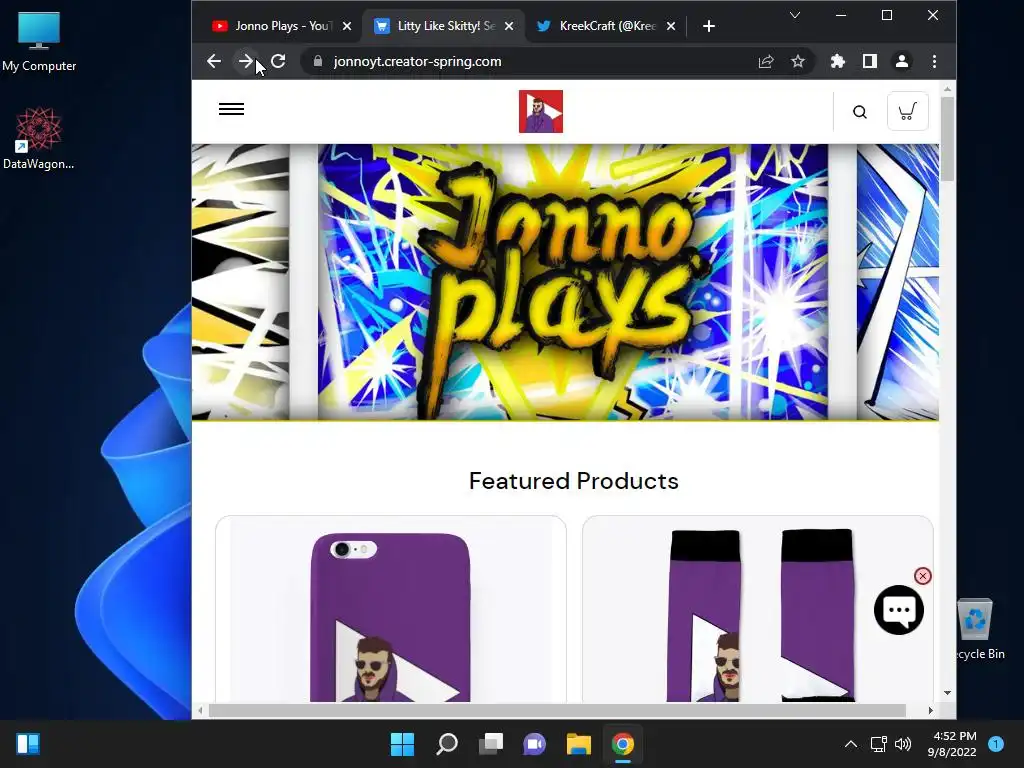Open the Widgets panel on taskbar
The width and height of the screenshot is (1024, 768).
coord(28,744)
